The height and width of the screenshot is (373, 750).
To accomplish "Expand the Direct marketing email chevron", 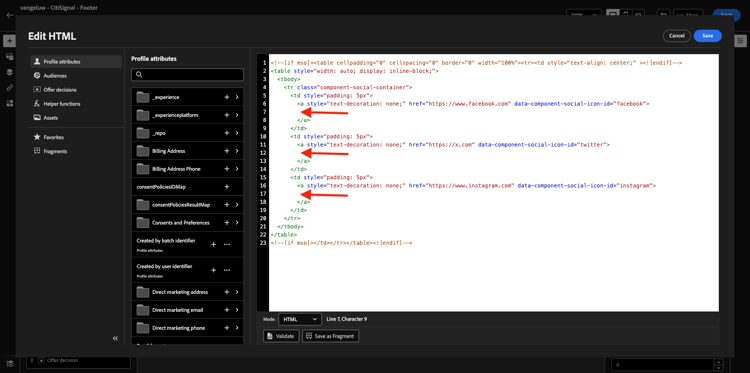I will pos(237,310).
